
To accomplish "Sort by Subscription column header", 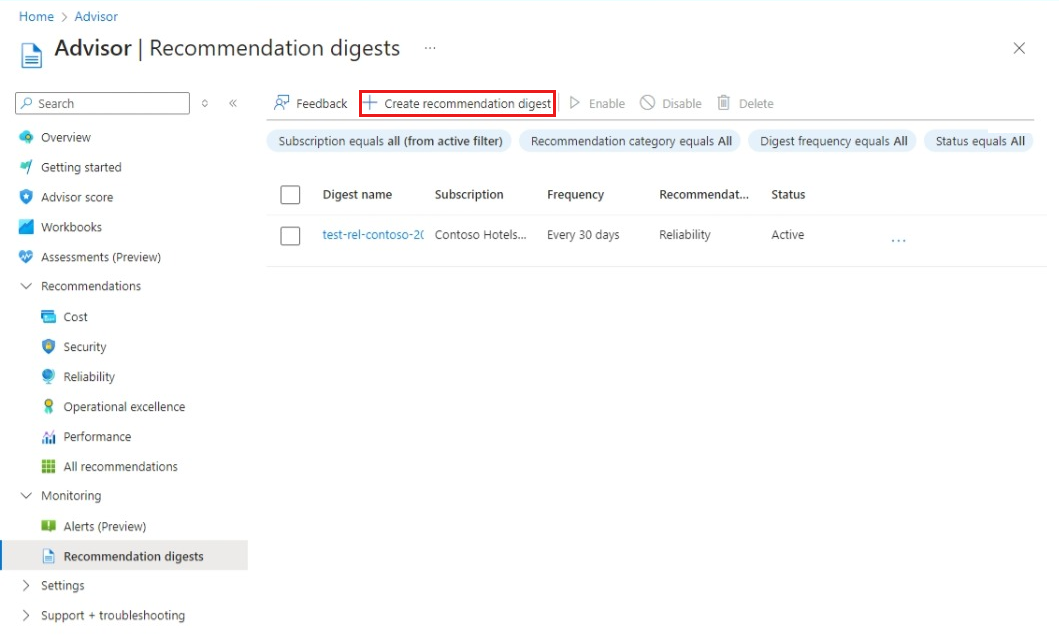I will (469, 195).
